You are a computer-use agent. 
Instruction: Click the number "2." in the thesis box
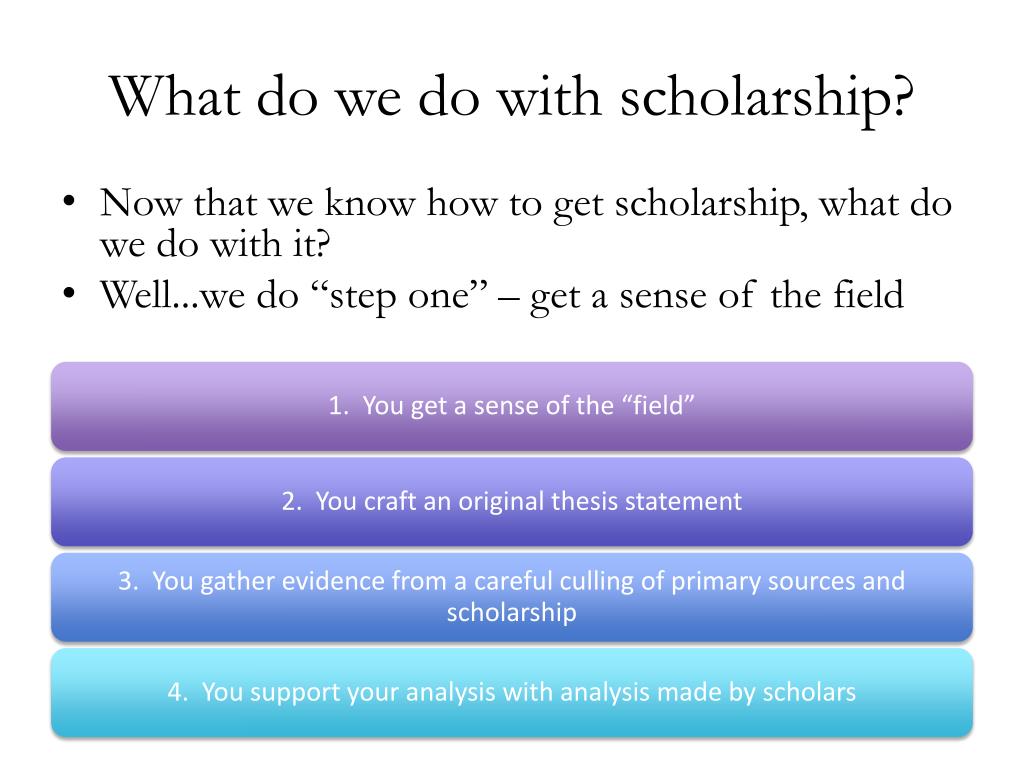pos(292,502)
